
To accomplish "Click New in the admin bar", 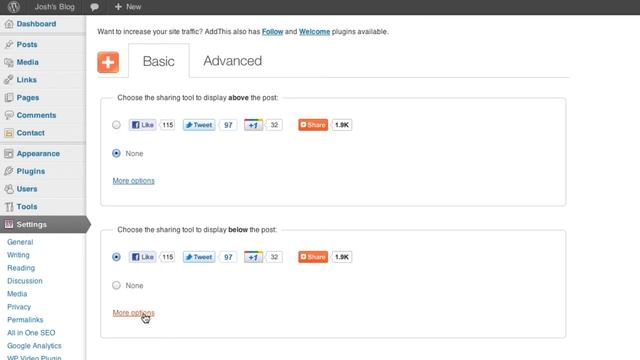I will pyautogui.click(x=133, y=7).
